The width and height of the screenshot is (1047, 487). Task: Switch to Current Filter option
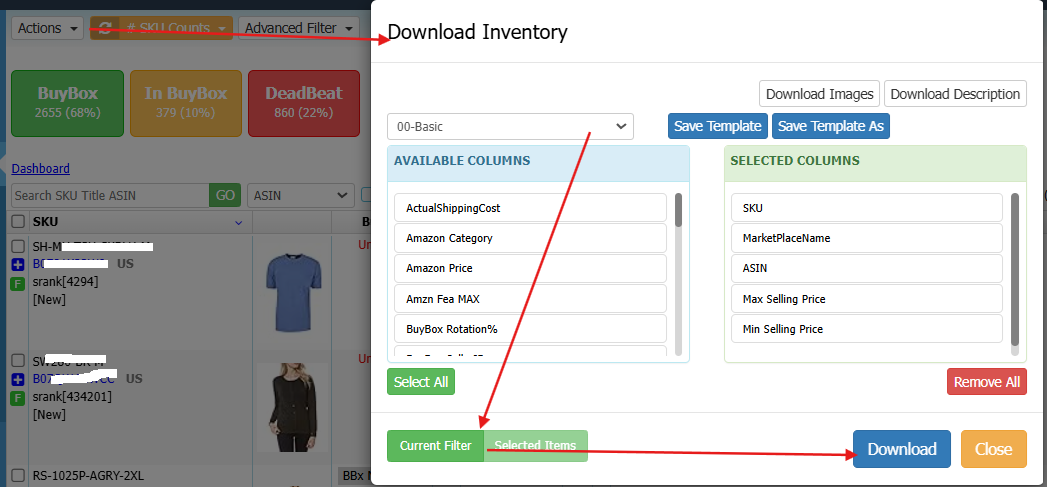click(x=435, y=446)
